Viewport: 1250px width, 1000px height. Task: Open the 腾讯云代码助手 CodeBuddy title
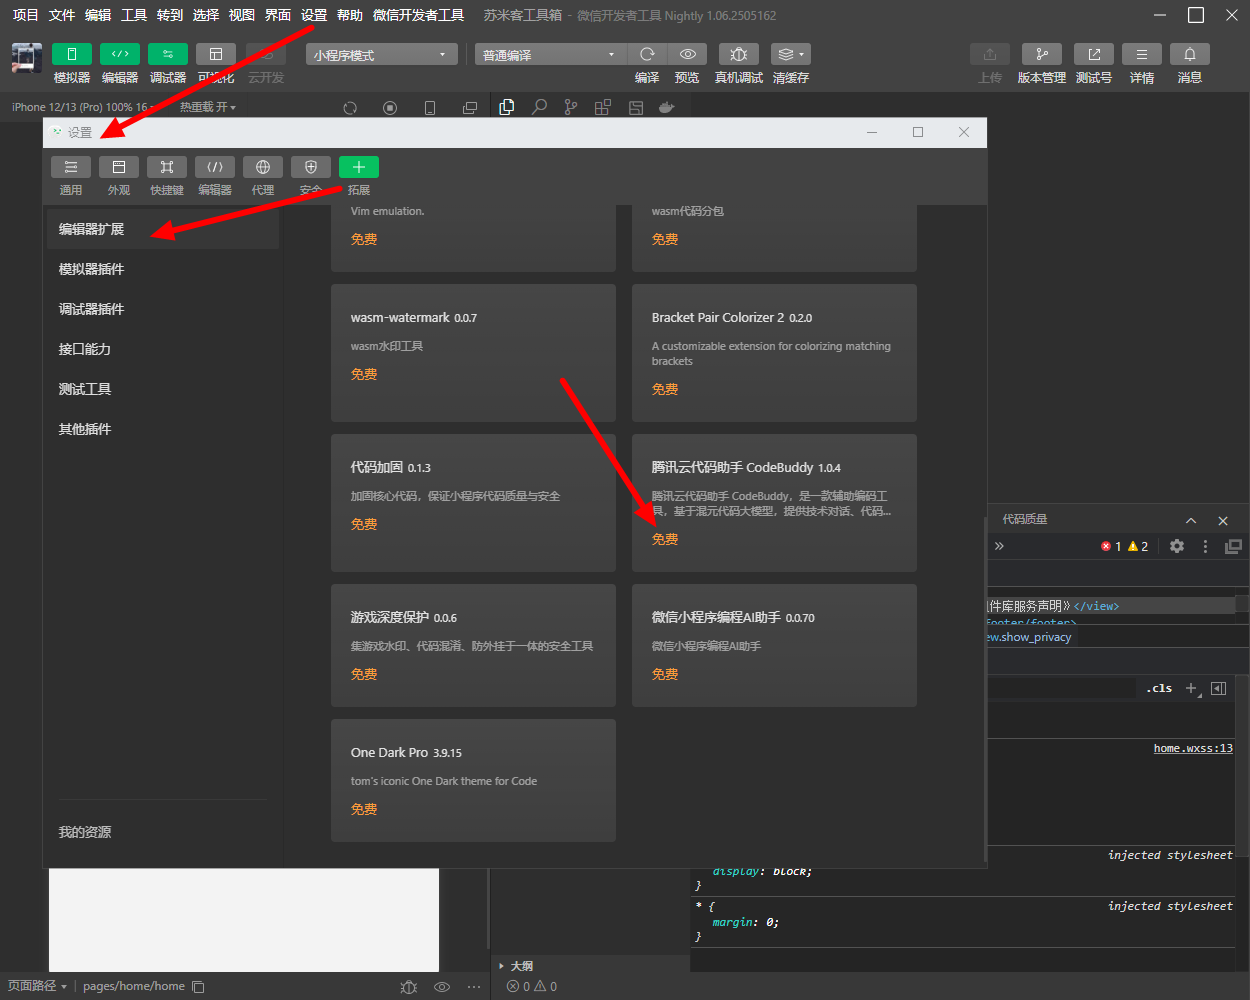pos(733,467)
